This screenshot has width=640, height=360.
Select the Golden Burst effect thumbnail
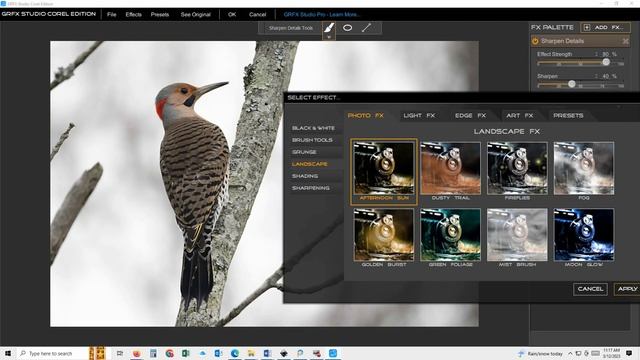tap(384, 235)
